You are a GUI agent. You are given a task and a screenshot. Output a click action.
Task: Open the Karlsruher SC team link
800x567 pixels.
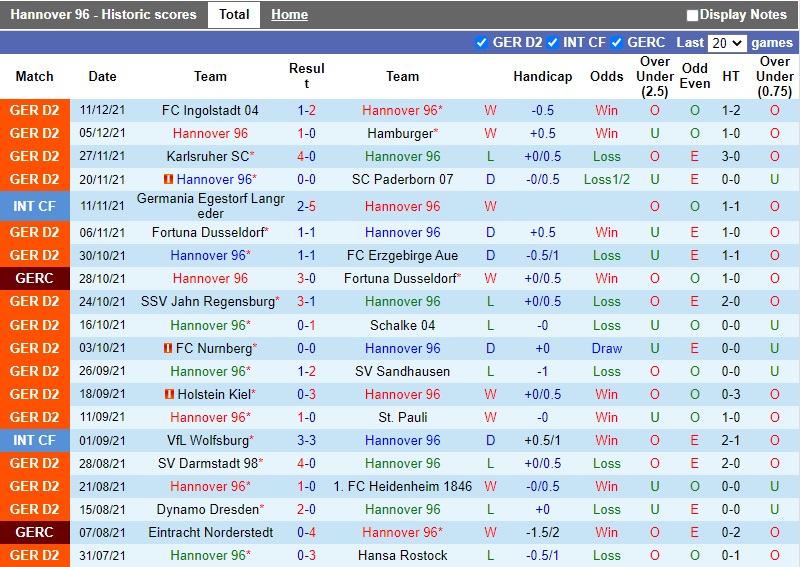click(210, 156)
